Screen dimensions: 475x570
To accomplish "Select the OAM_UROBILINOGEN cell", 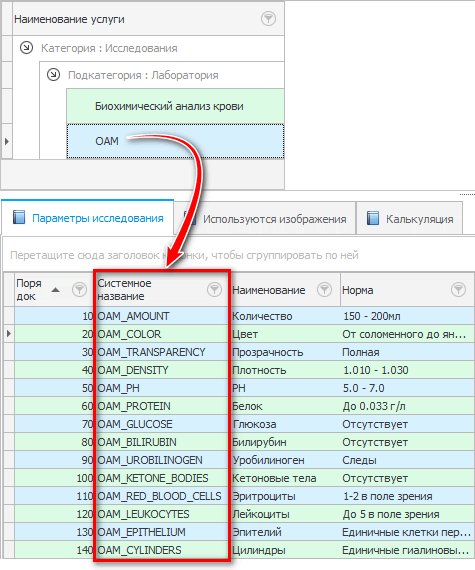I will pyautogui.click(x=162, y=460).
